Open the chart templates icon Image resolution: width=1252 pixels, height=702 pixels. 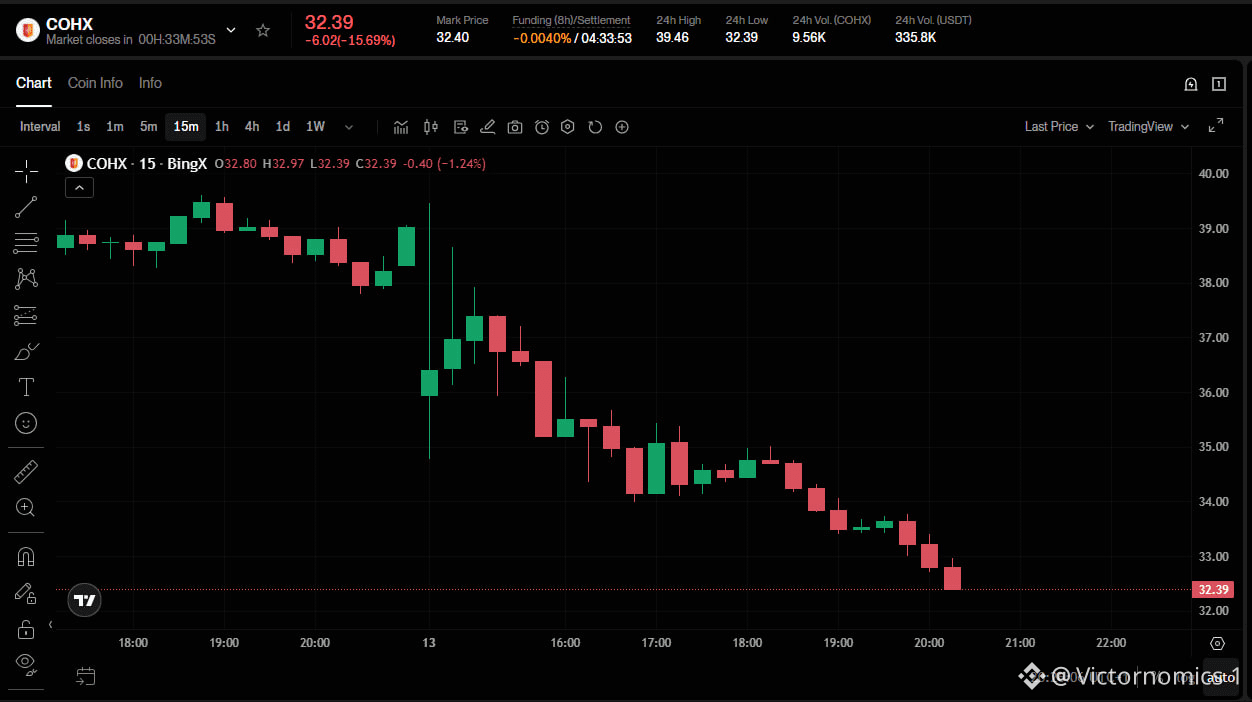(x=460, y=127)
